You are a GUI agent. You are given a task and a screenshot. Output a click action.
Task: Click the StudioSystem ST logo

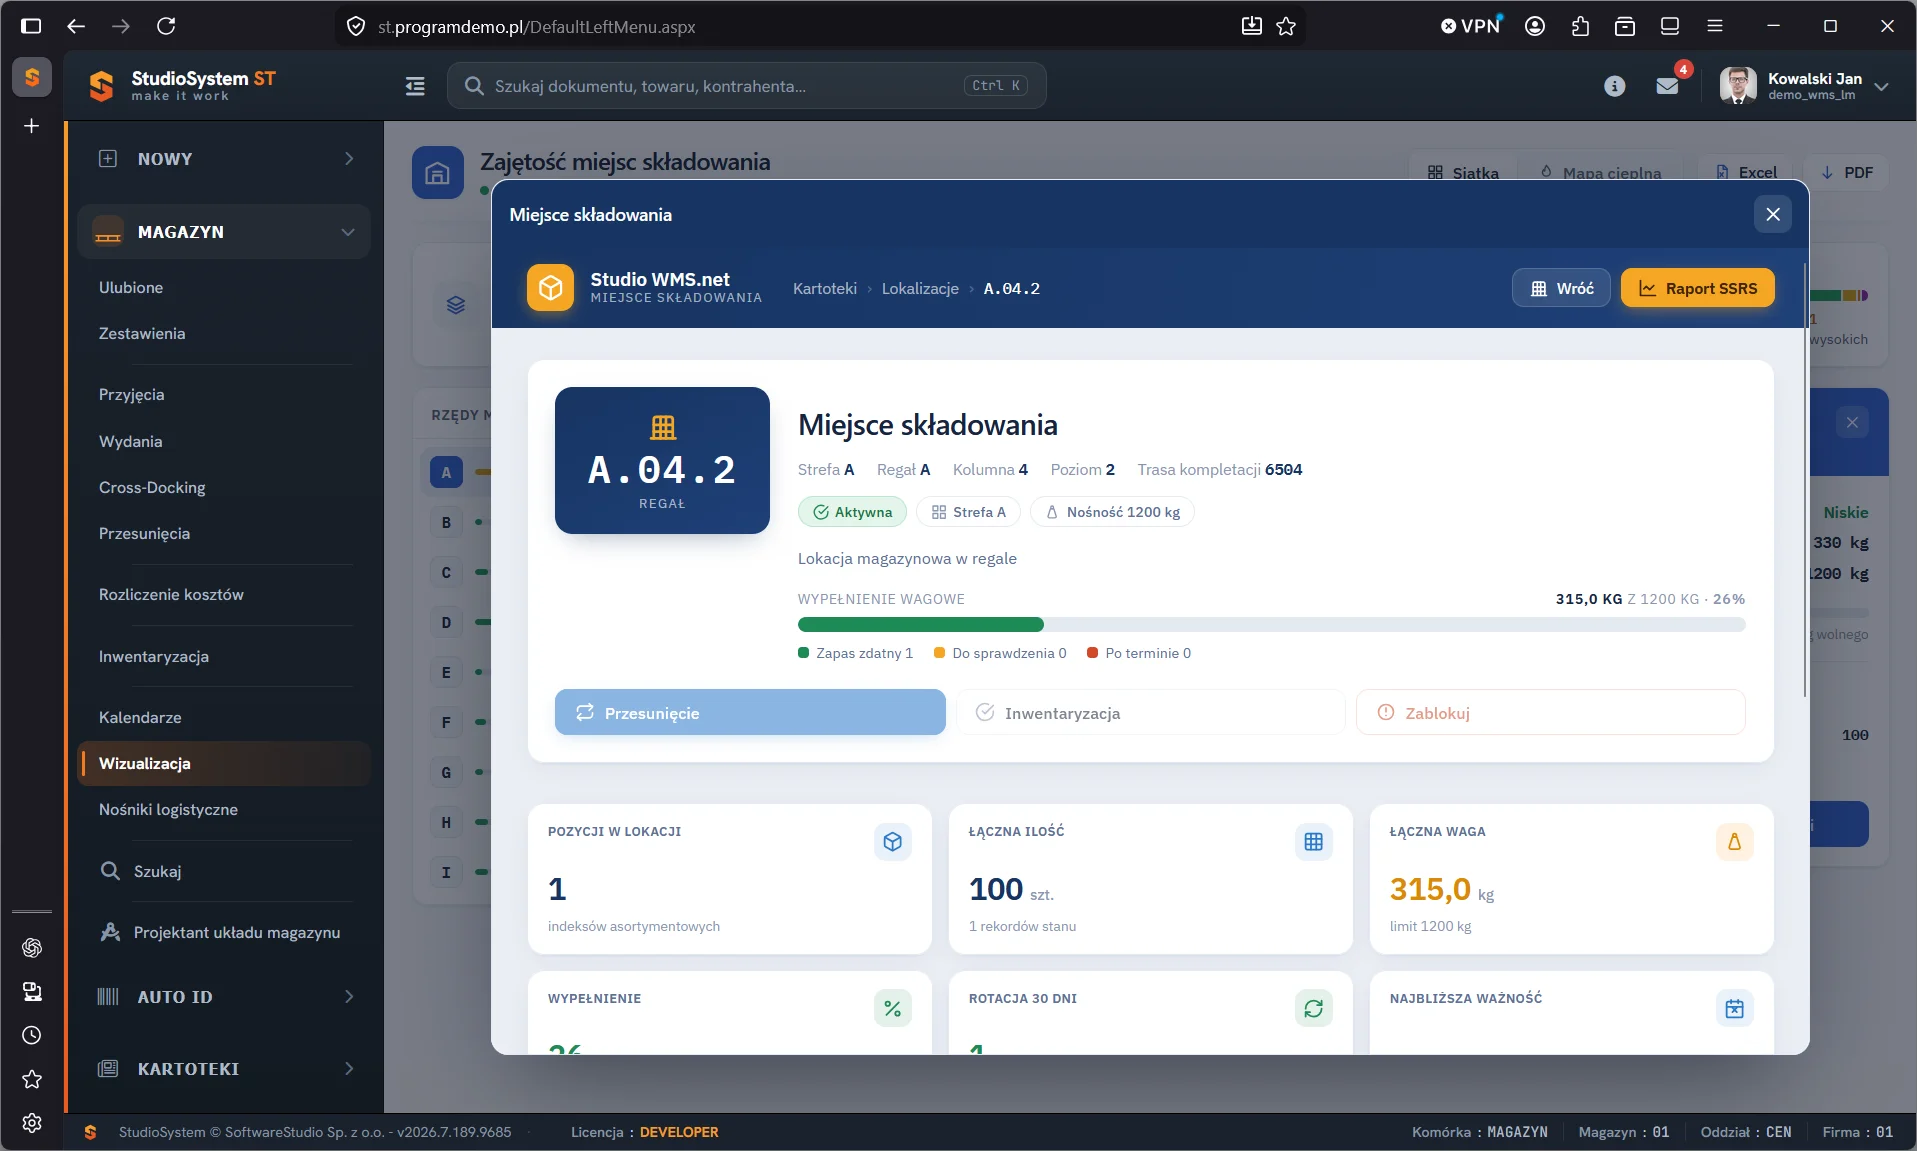tap(183, 86)
